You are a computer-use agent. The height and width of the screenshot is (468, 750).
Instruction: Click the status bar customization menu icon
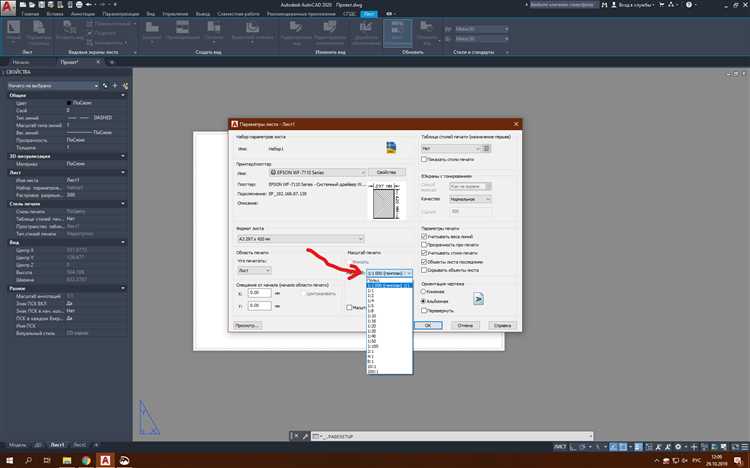744,447
